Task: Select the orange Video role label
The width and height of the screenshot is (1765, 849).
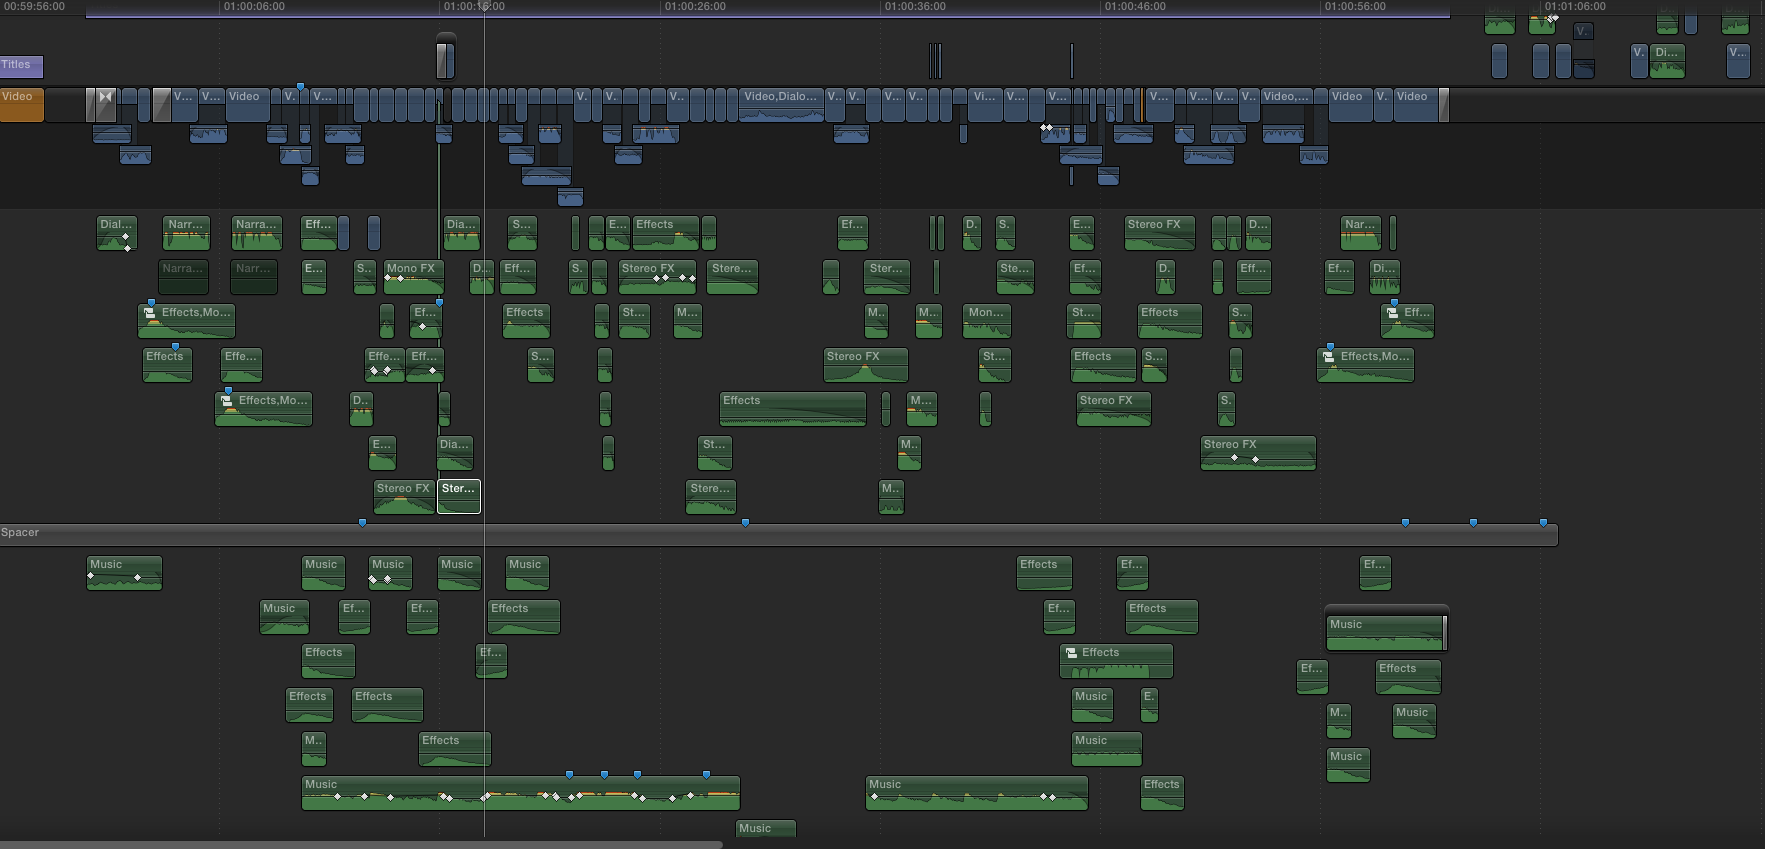Action: pos(21,104)
